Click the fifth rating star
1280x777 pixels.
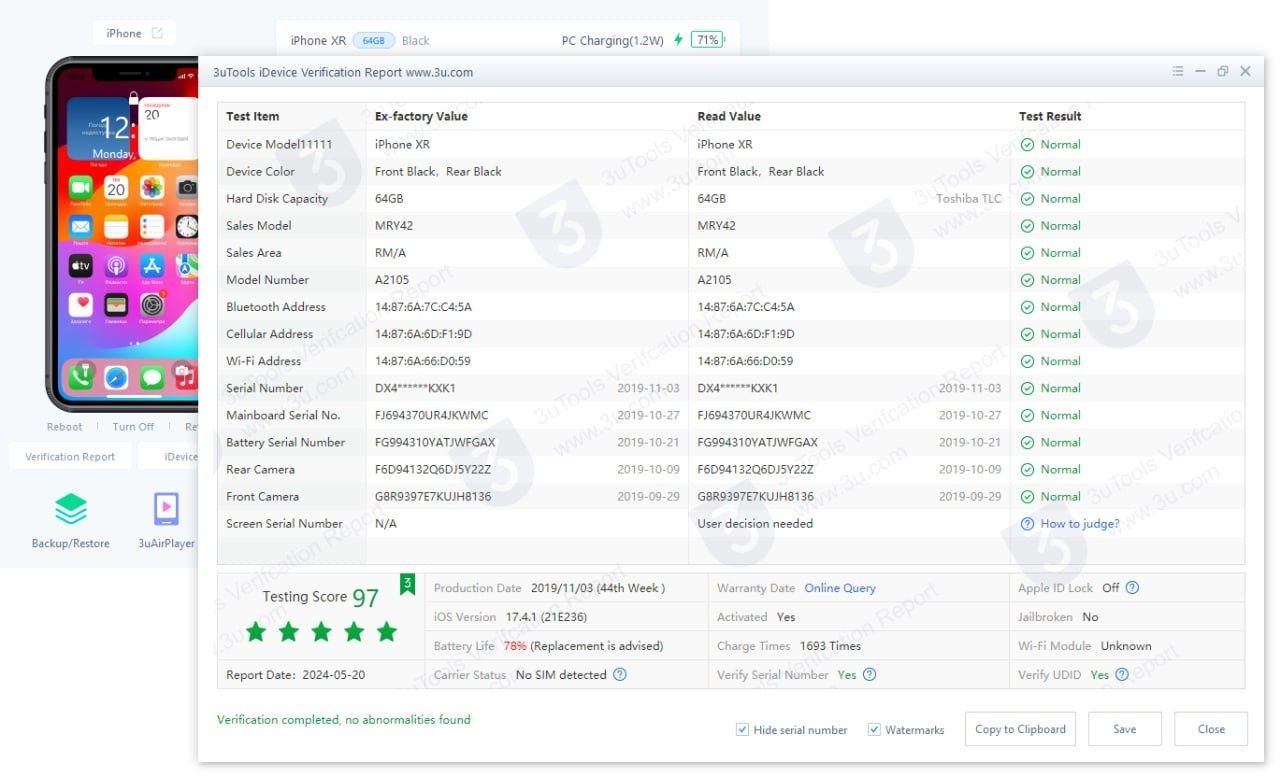(x=386, y=631)
